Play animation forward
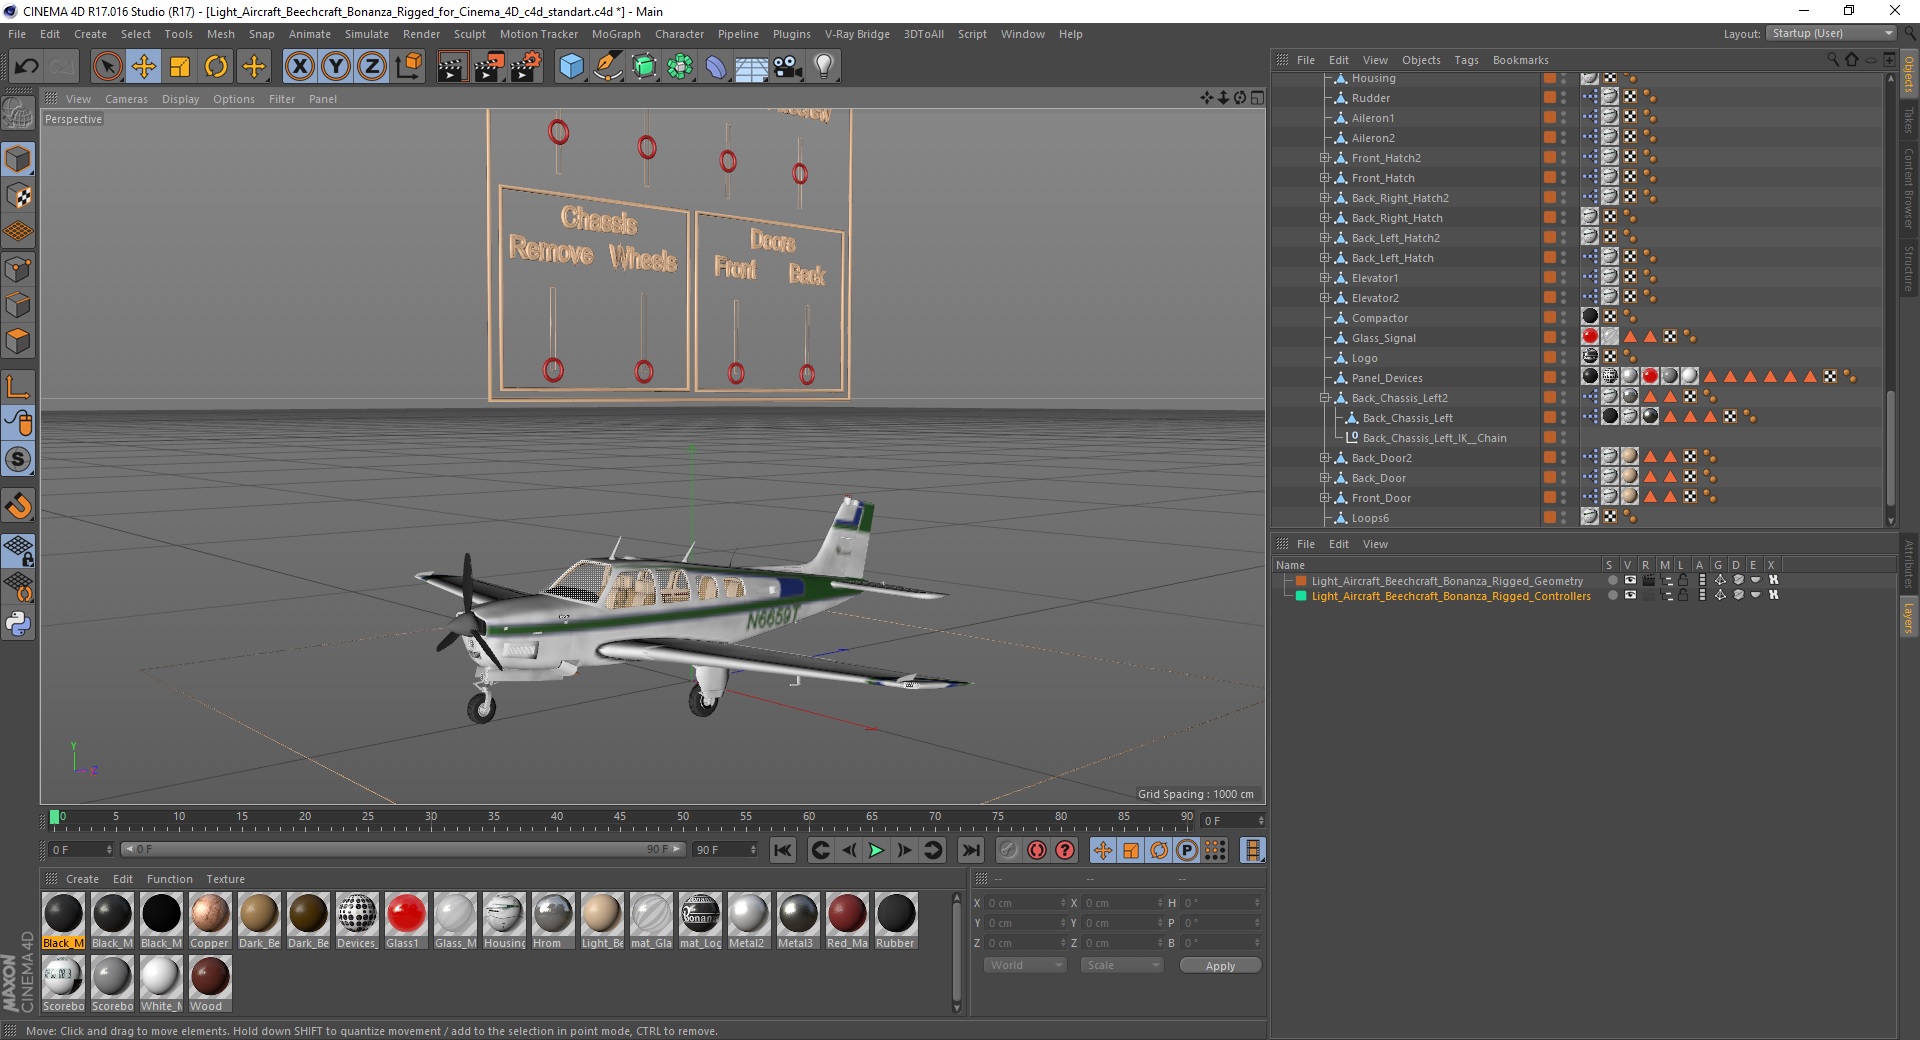 pyautogui.click(x=876, y=850)
